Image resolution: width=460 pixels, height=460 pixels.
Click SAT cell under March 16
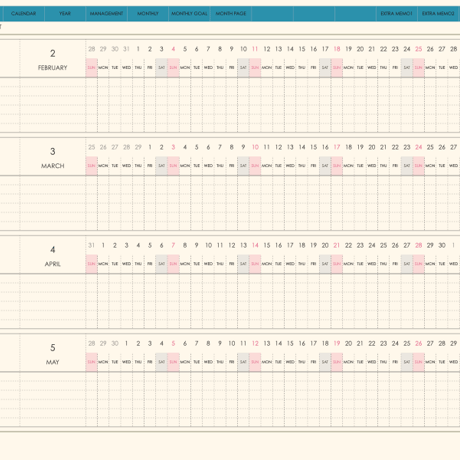pos(325,166)
